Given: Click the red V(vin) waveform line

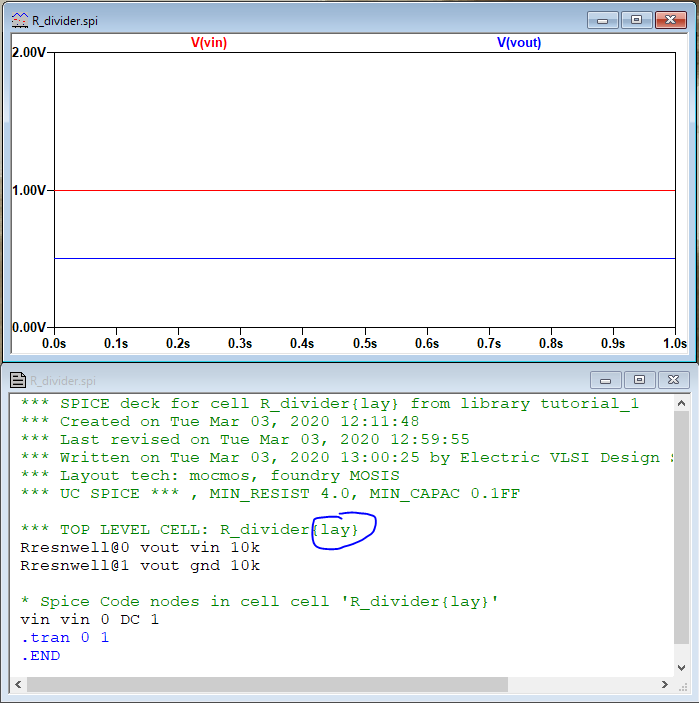Looking at the screenshot, I should tap(365, 191).
